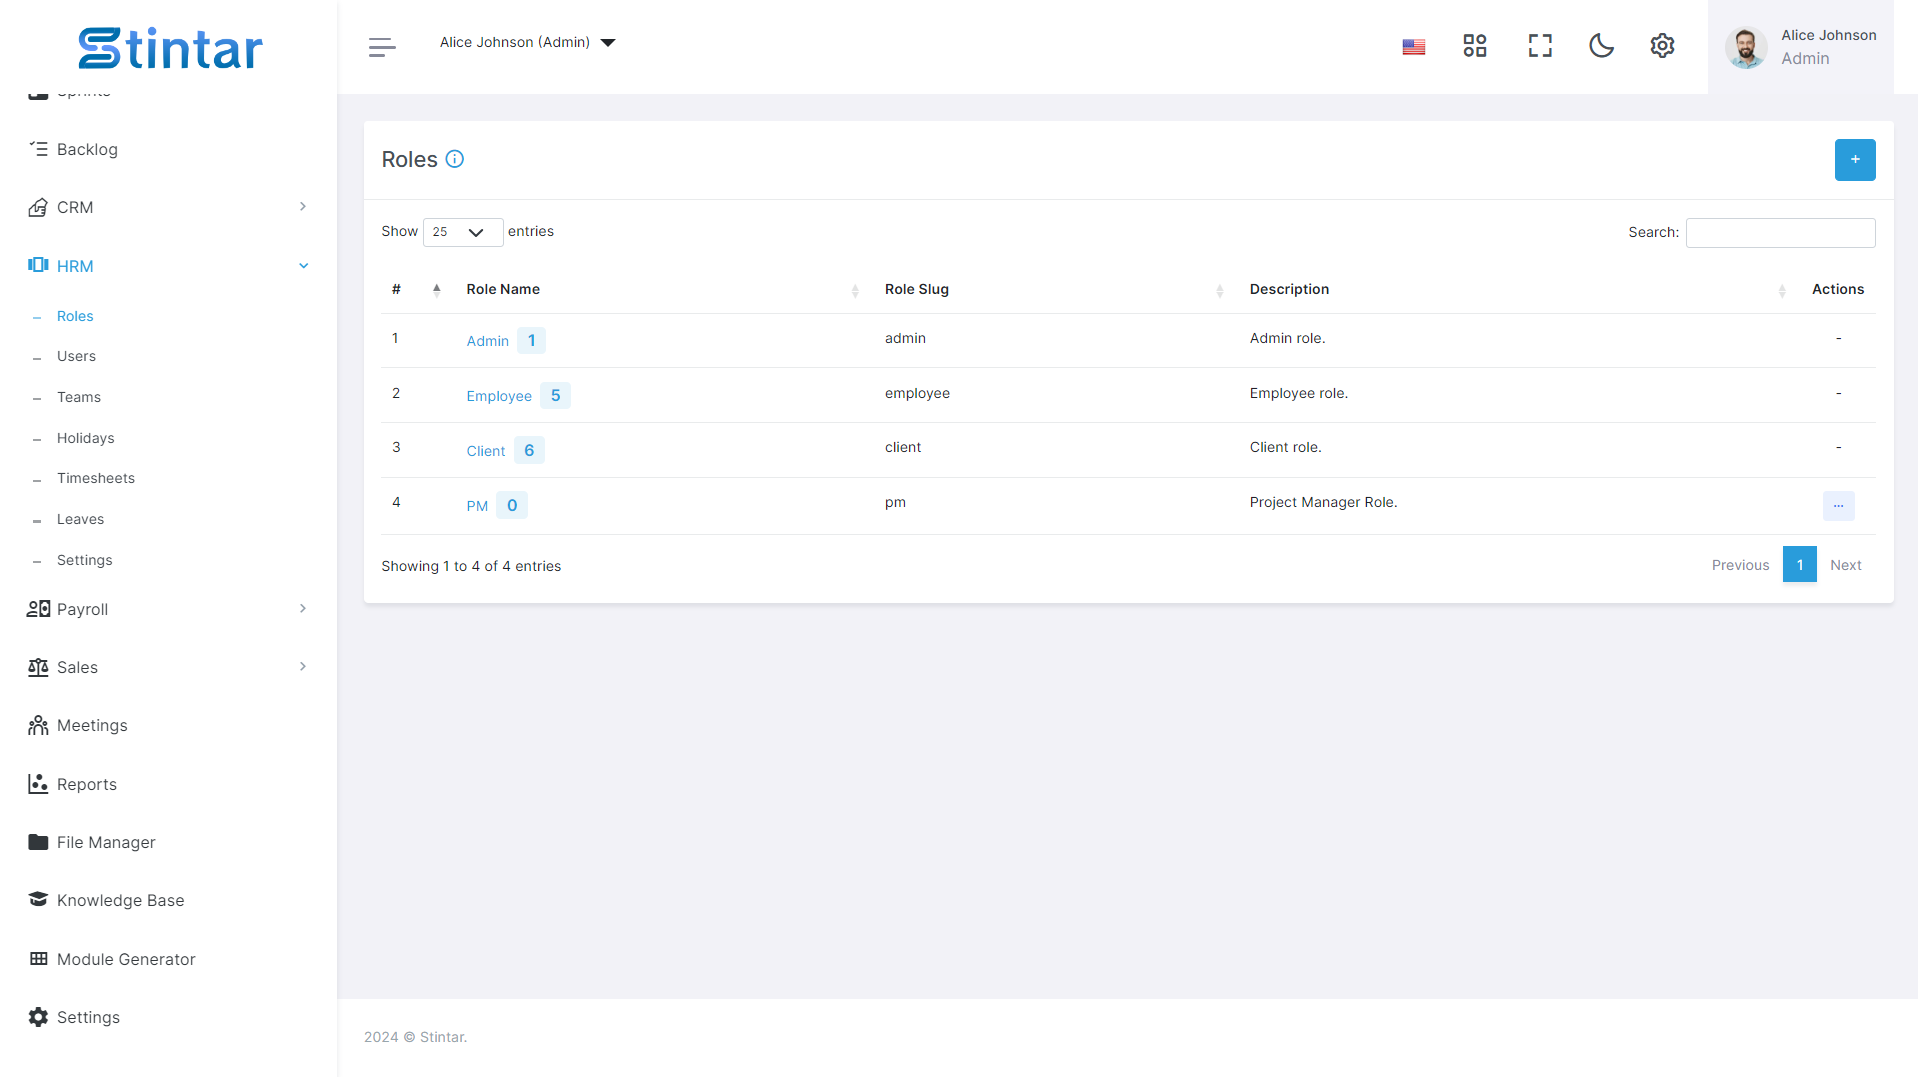1918x1077 pixels.
Task: Click the HRM sidebar icon
Action: 38,265
